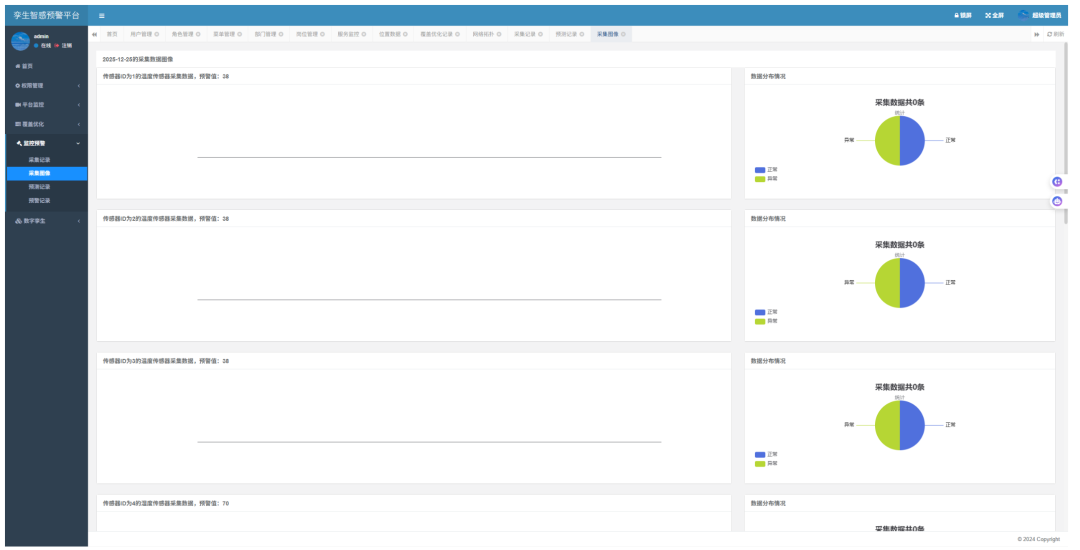
Task: Click the blue slice of sensor 3 pie
Action: 912,425
